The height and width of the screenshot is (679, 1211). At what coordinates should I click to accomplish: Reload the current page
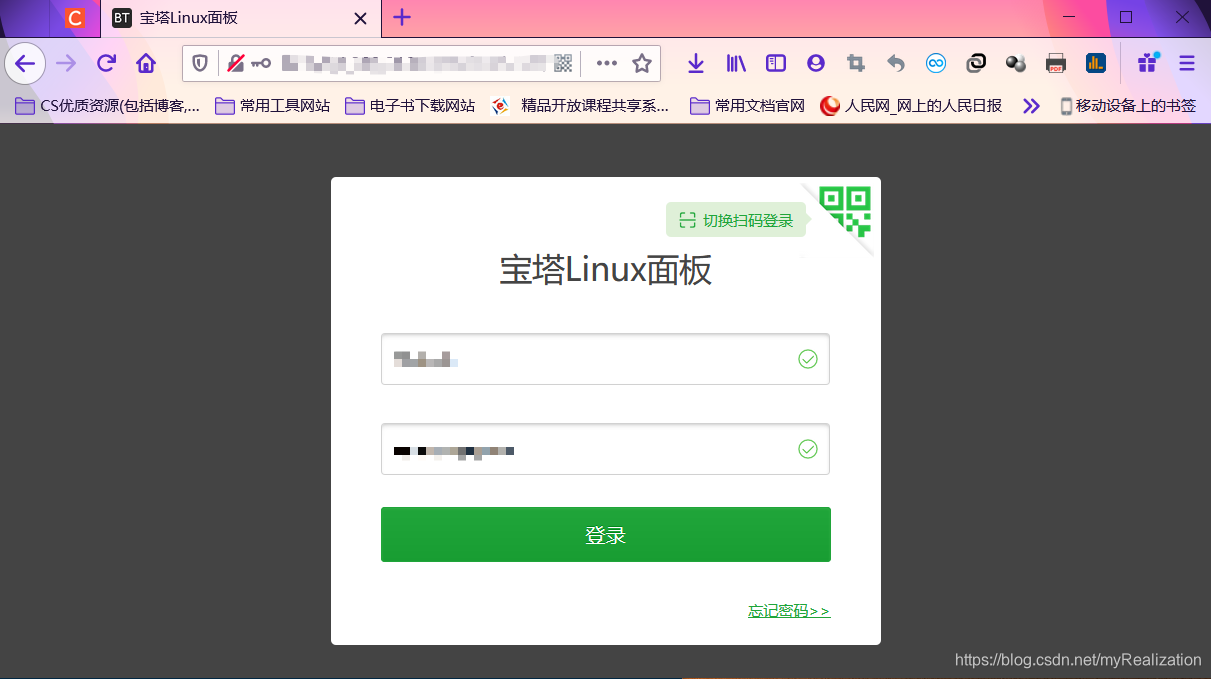[106, 64]
